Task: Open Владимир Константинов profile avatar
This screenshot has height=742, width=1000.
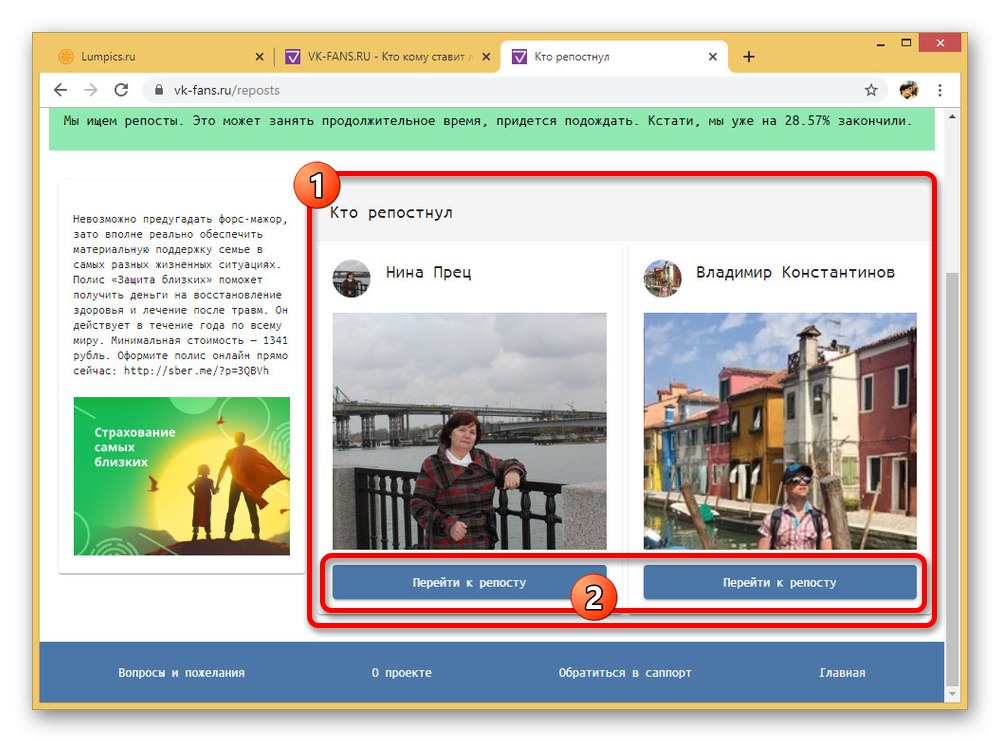Action: pos(662,278)
